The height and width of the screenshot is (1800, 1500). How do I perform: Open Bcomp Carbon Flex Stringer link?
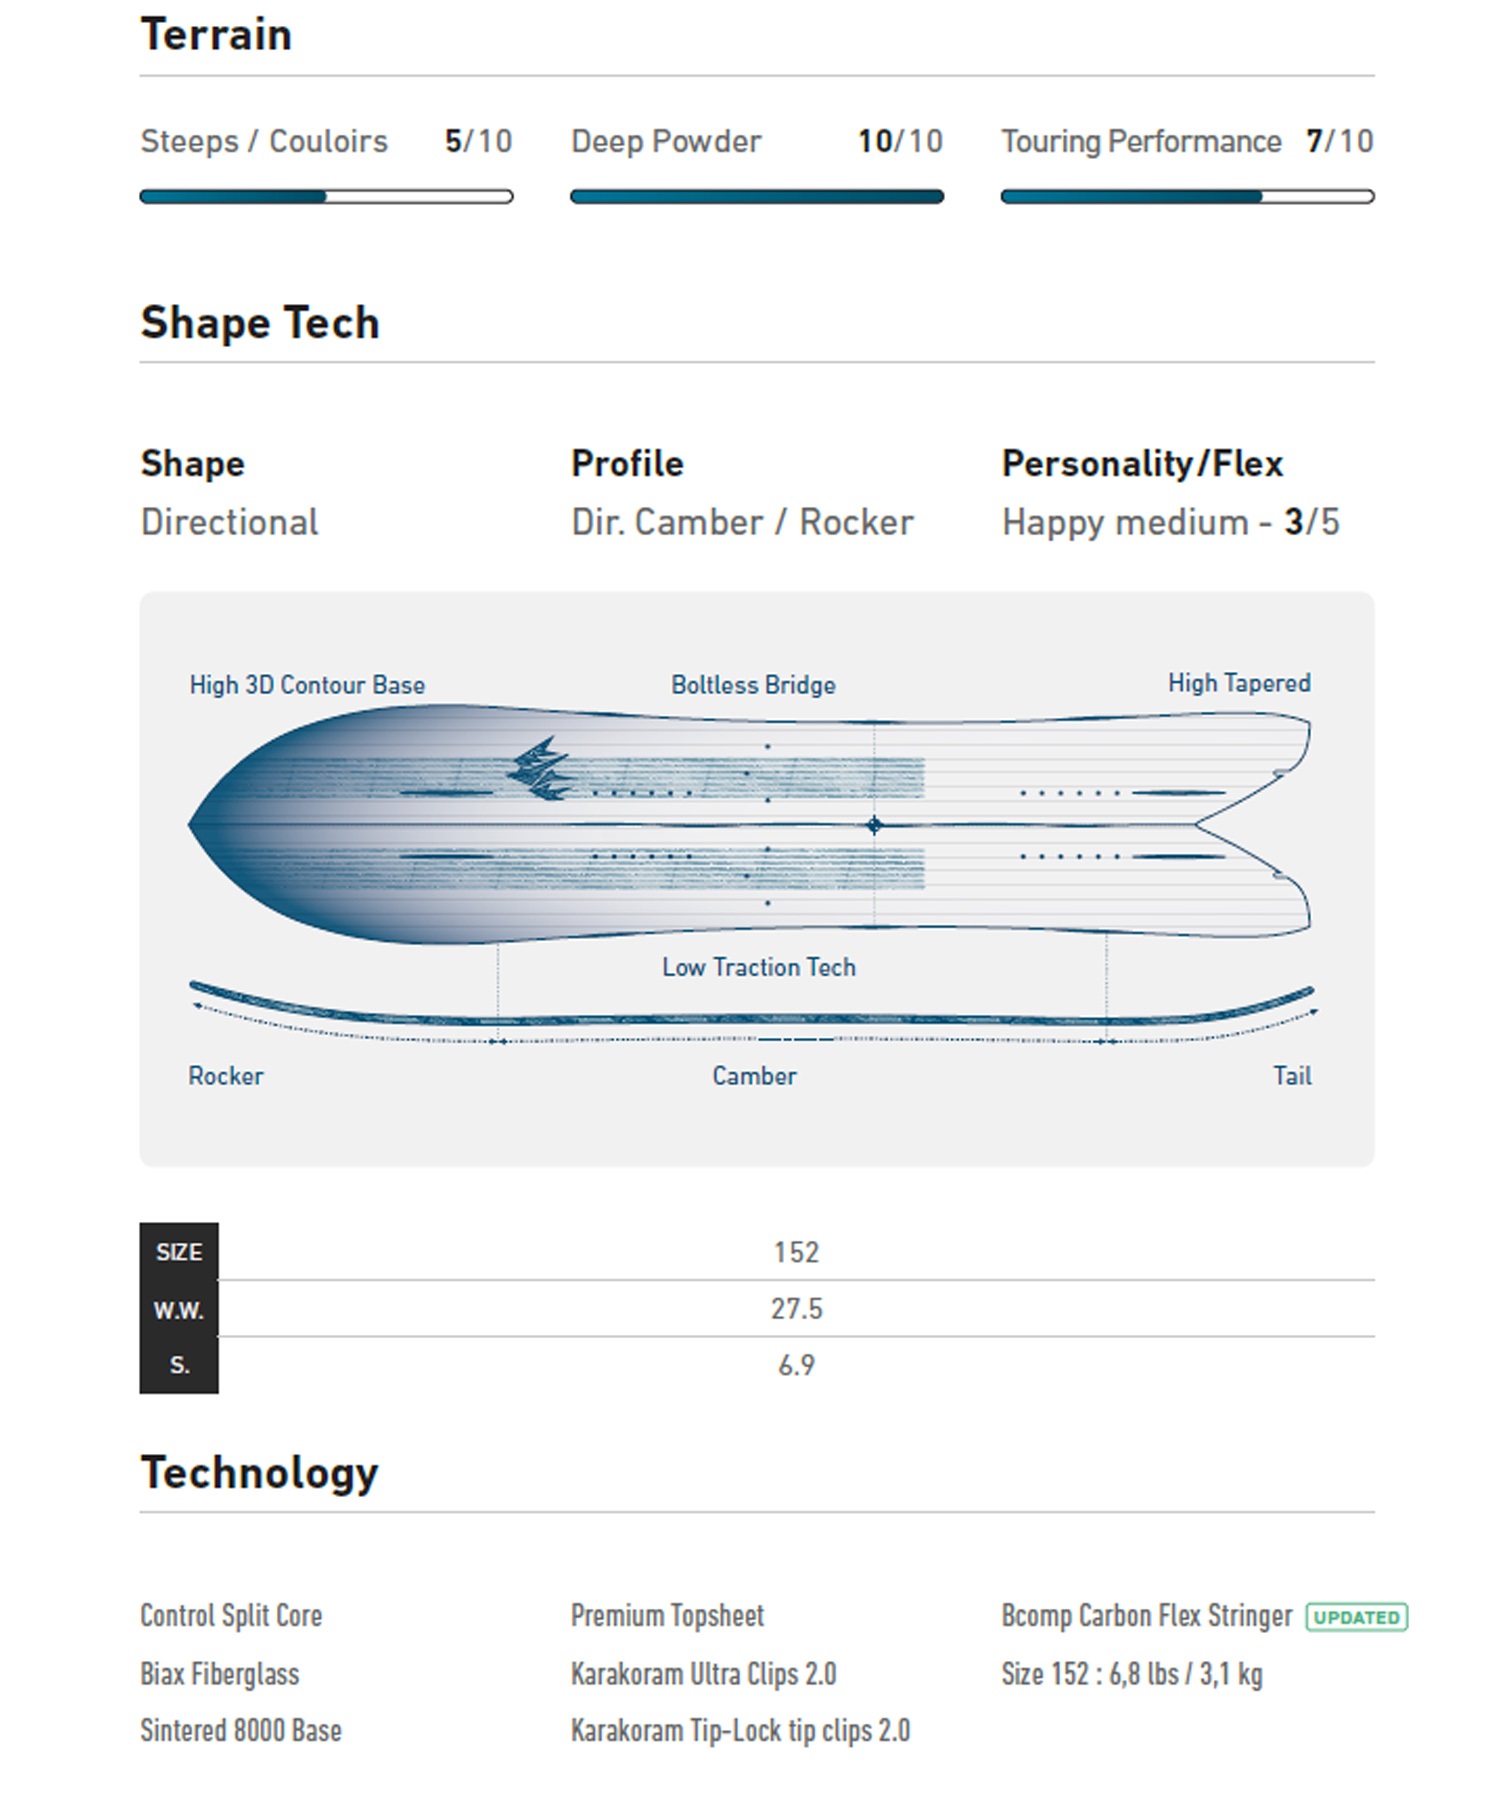(1147, 1616)
